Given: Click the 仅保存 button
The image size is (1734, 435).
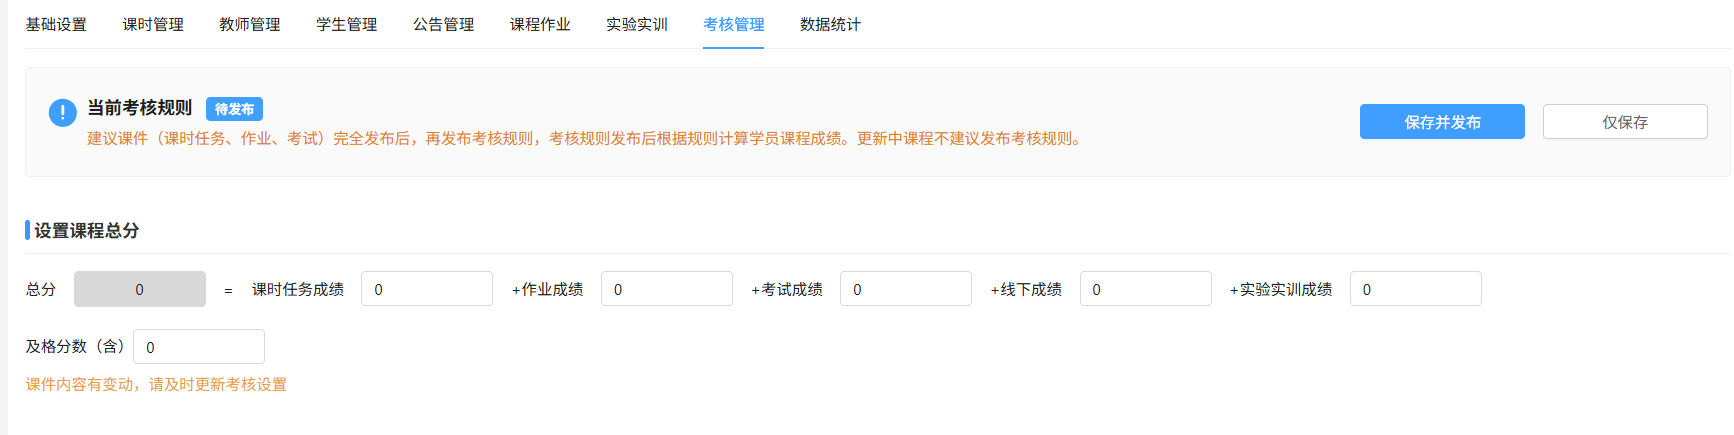Looking at the screenshot, I should coord(1625,122).
